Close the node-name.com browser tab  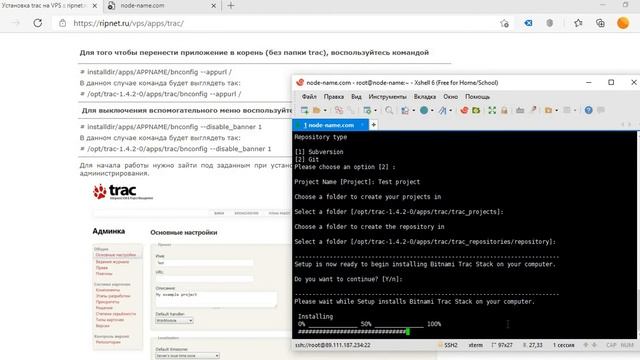coord(213,6)
